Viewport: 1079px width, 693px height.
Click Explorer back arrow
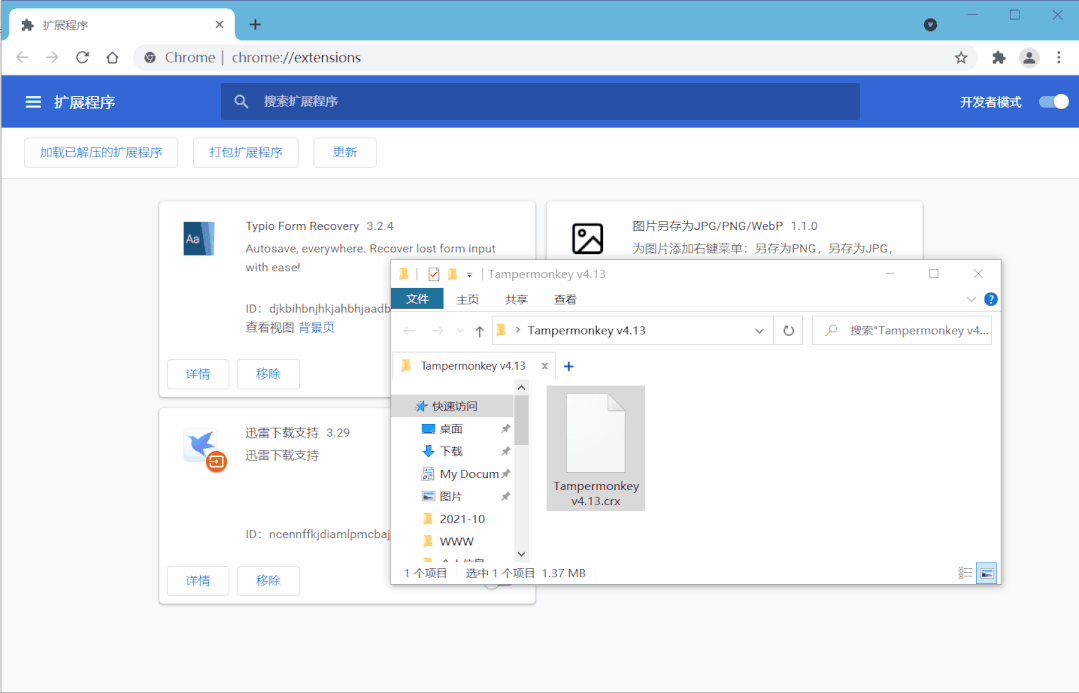[x=409, y=331]
